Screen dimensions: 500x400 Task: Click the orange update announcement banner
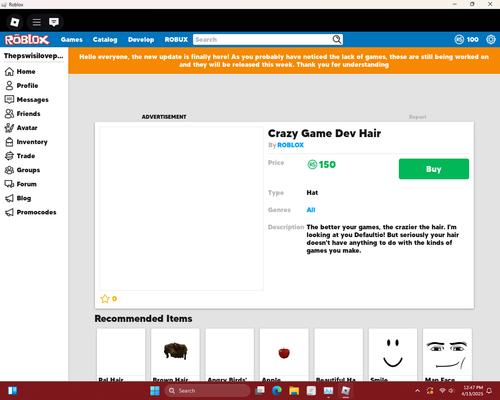[x=284, y=61]
